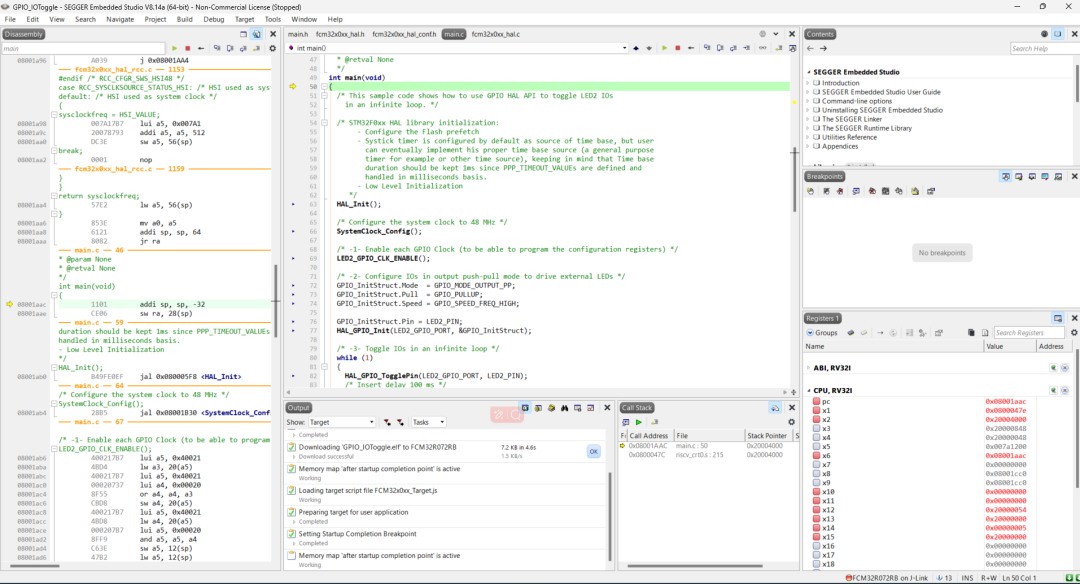Toggle breakpoint marker at HAL_Init line 65
This screenshot has height=584, width=1080.
tap(293, 203)
